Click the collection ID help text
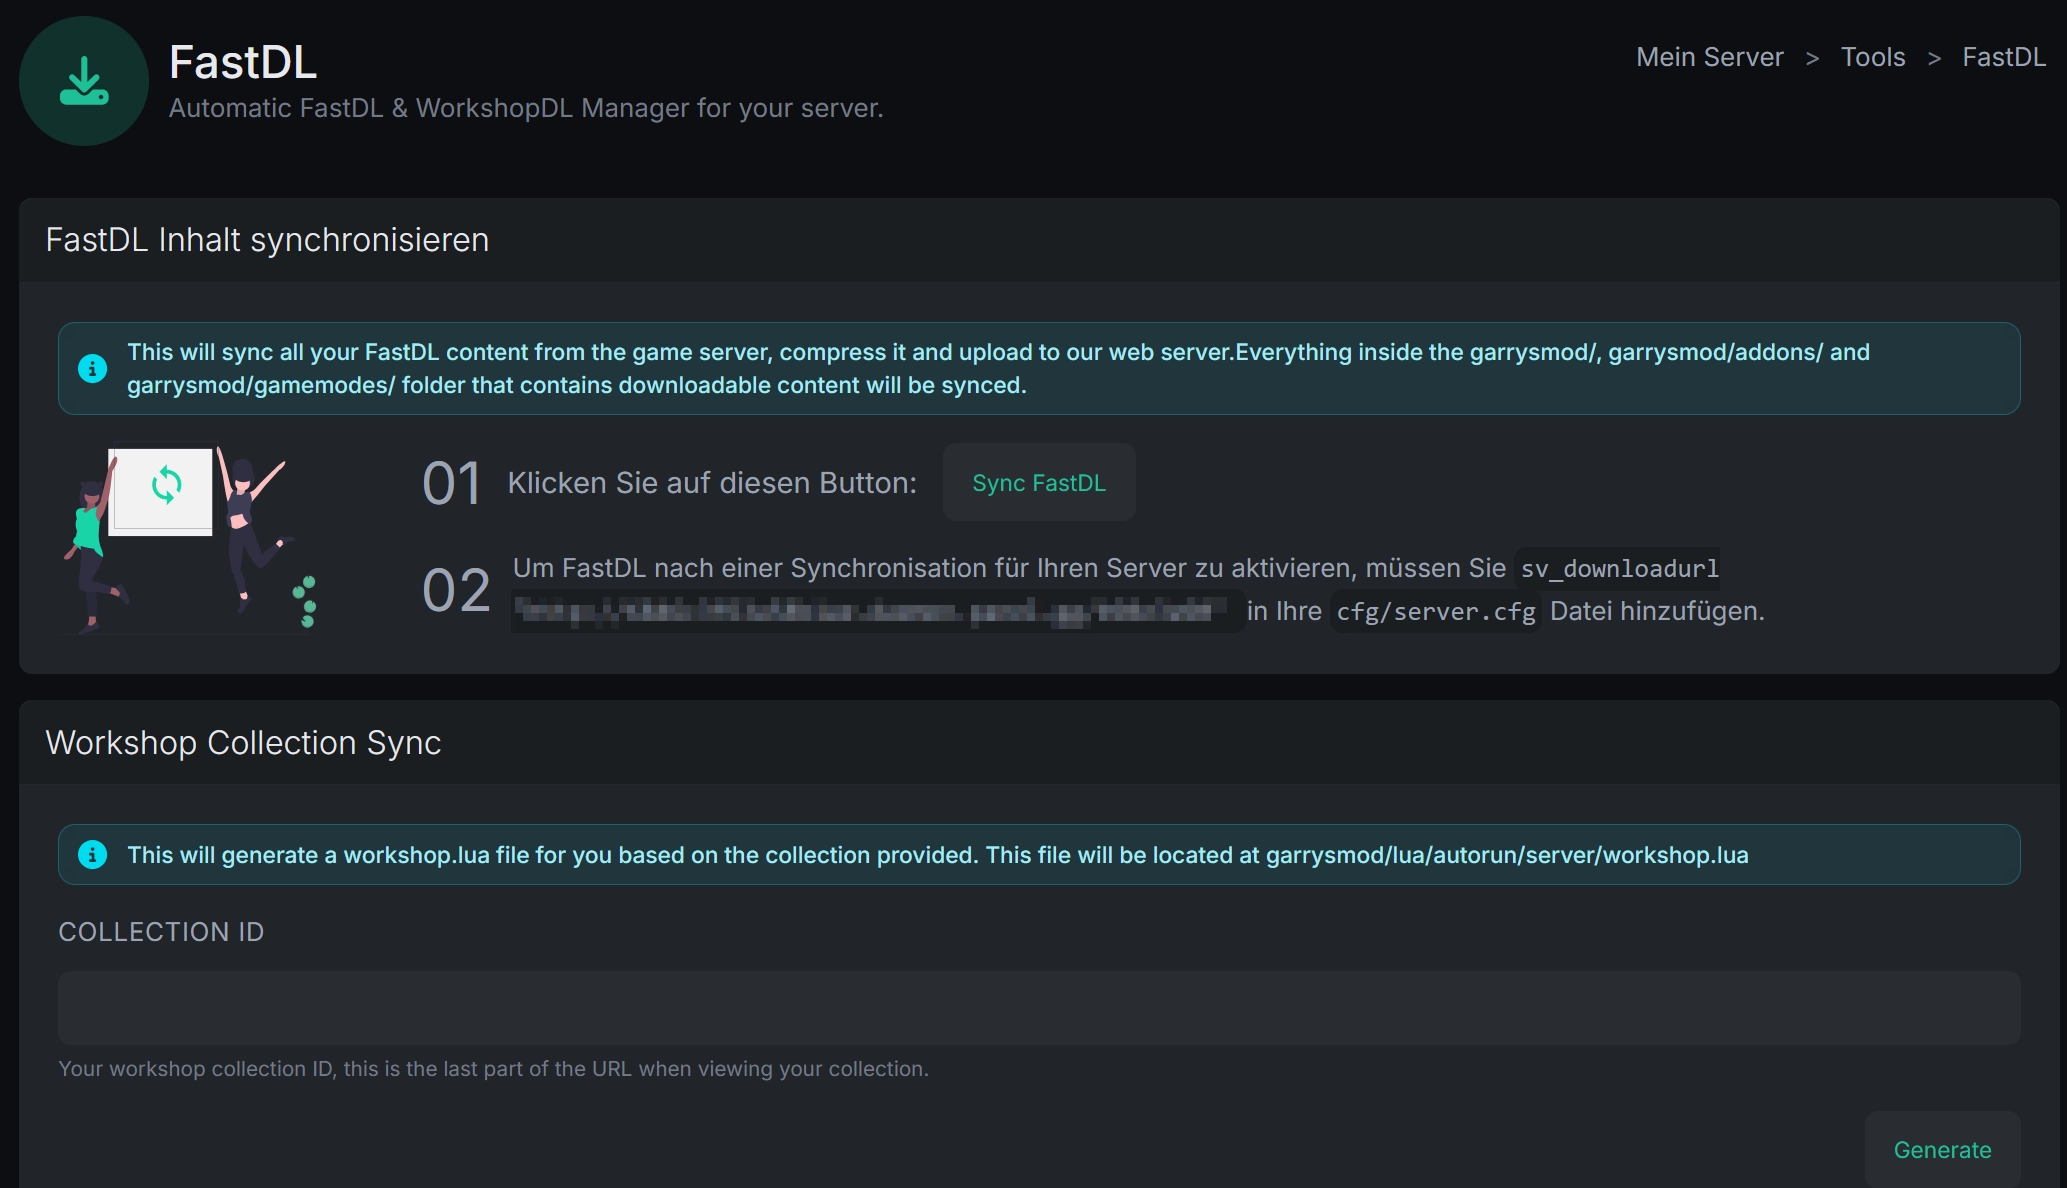The image size is (2067, 1188). [493, 1069]
